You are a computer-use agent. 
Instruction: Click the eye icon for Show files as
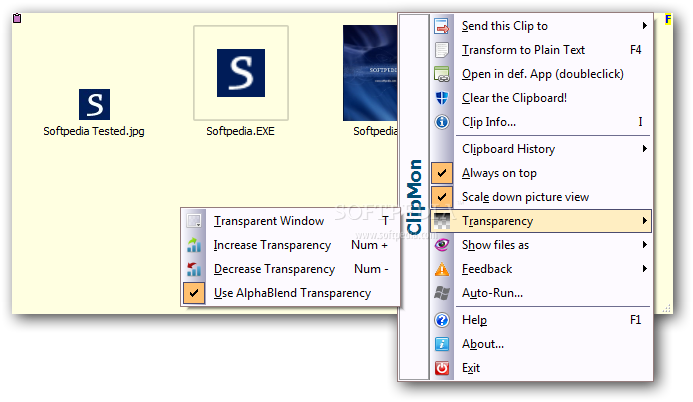click(442, 245)
